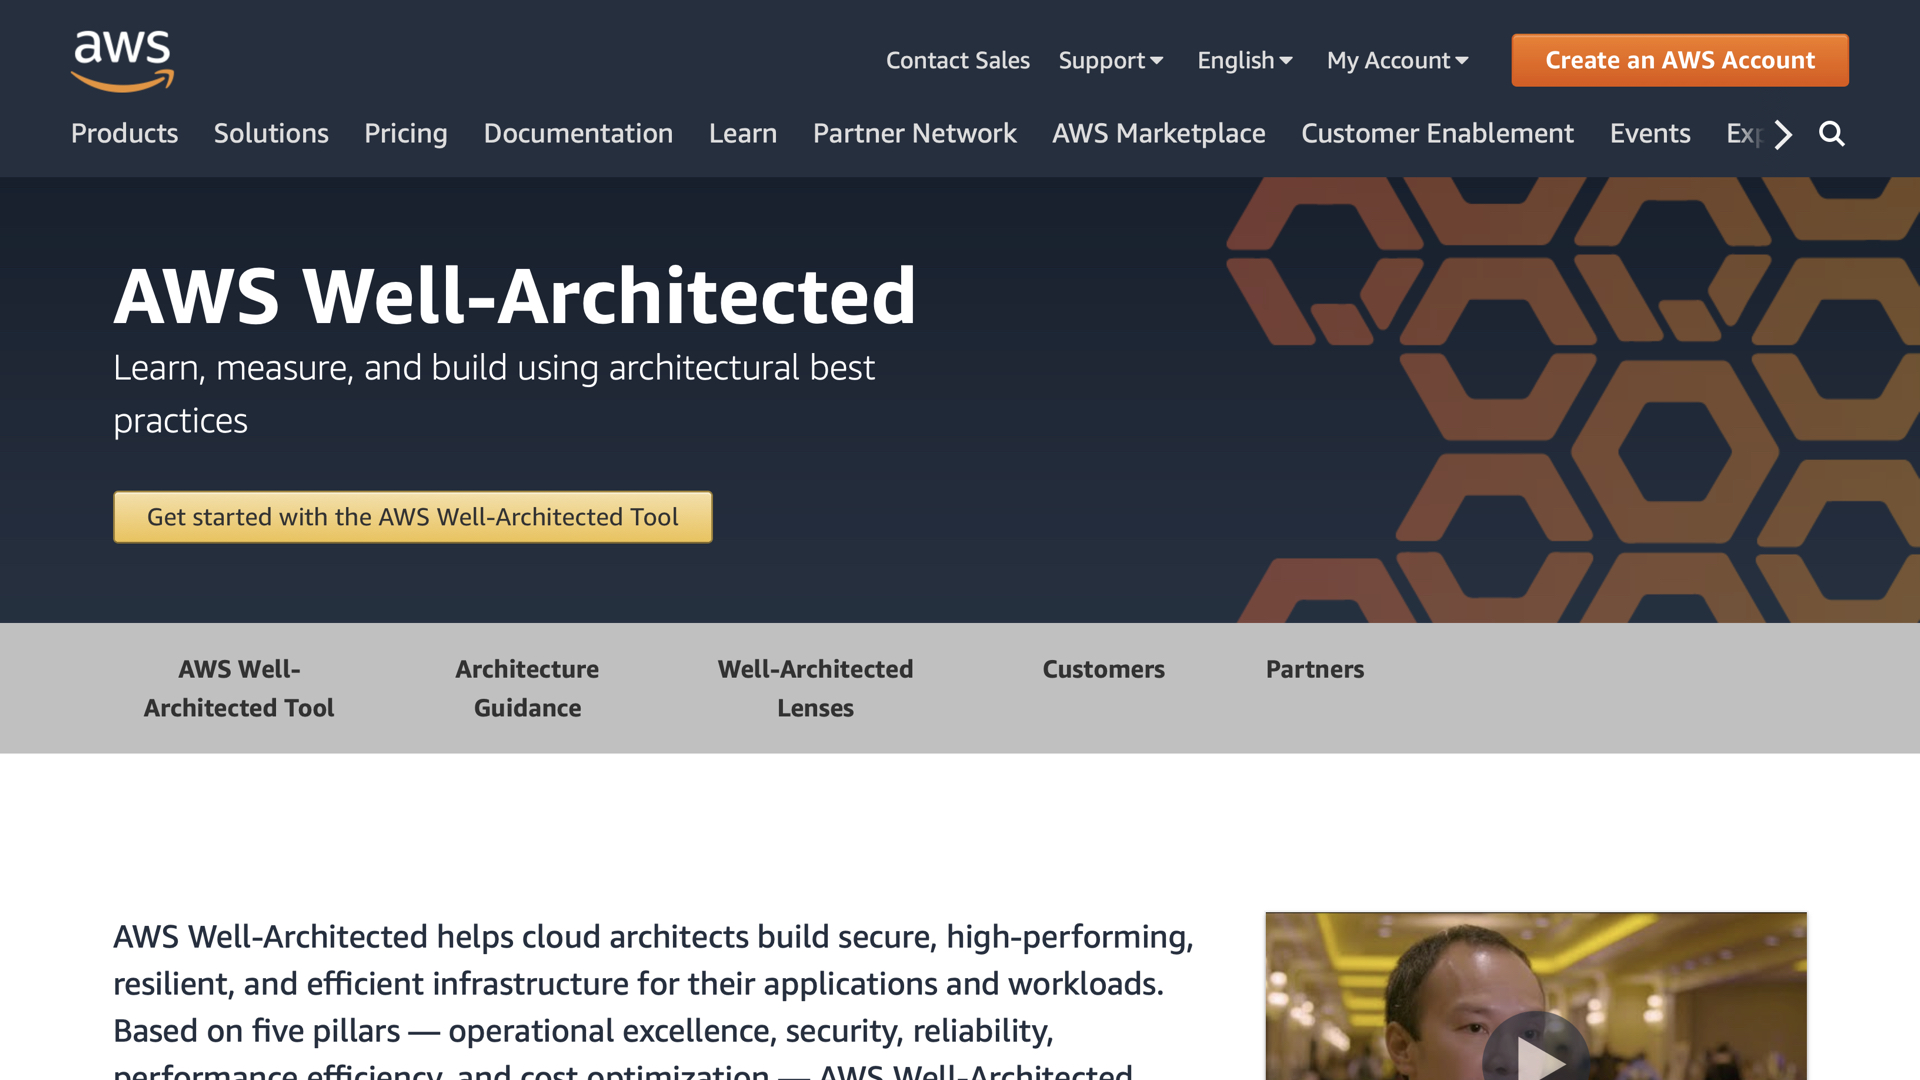Open the search magnifier icon
Screen dimensions: 1920x1080
[1831, 134]
